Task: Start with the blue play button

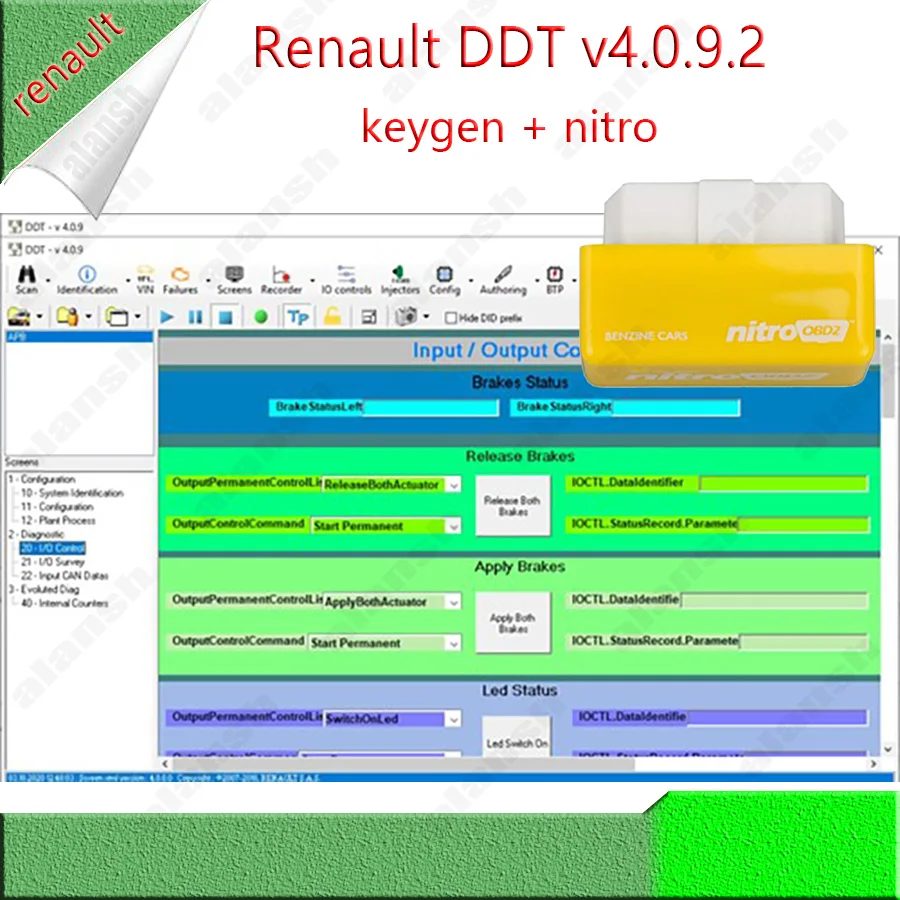Action: coord(167,317)
